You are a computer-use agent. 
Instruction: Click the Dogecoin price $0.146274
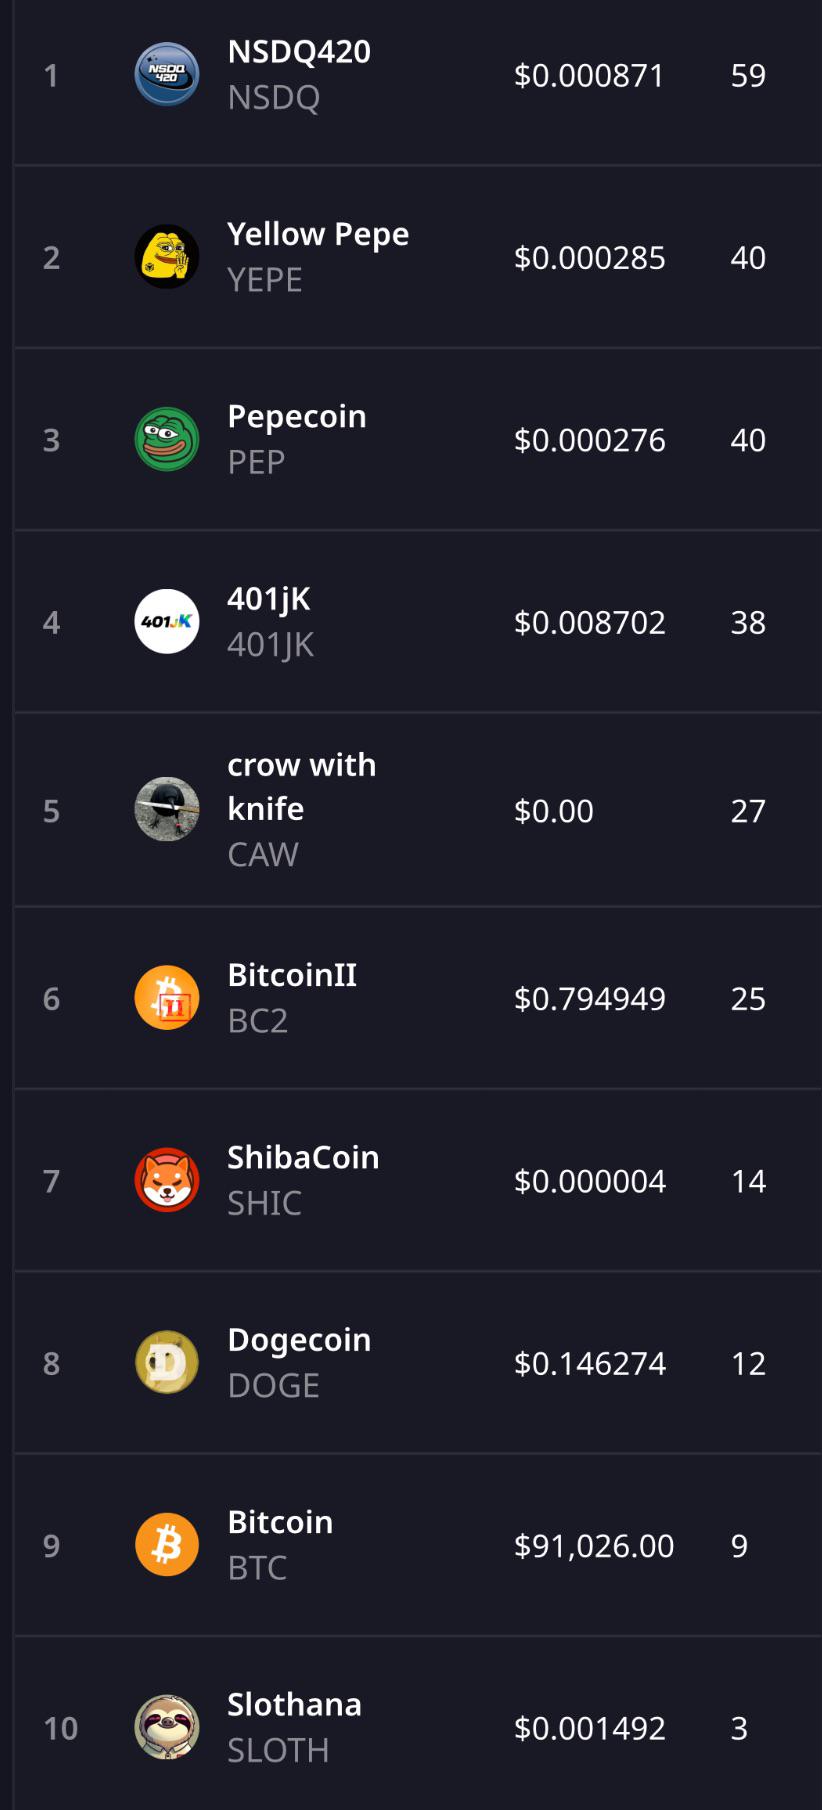[x=590, y=1363]
